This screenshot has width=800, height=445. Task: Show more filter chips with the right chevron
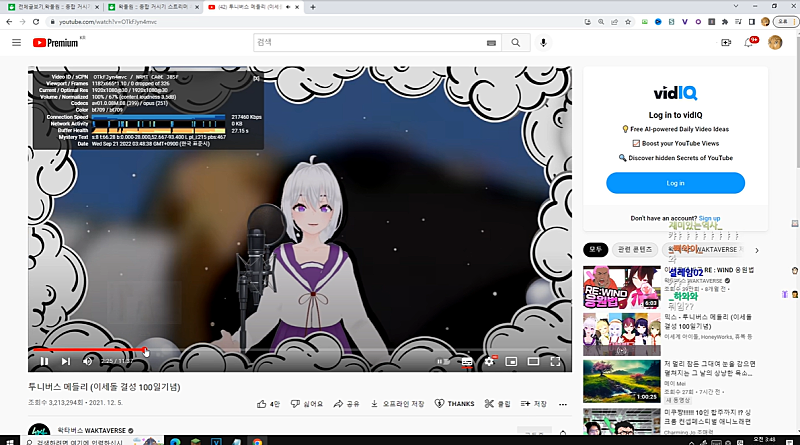point(757,250)
